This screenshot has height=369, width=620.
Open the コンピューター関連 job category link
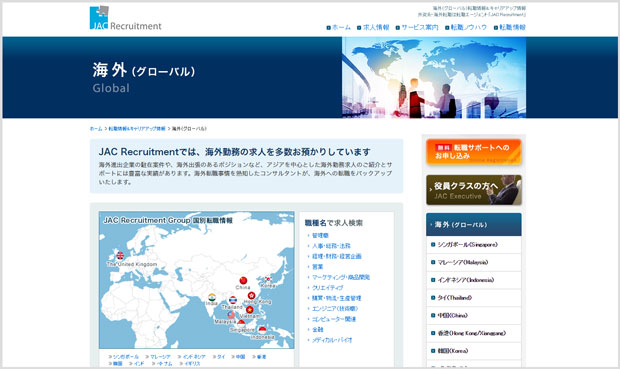click(334, 319)
